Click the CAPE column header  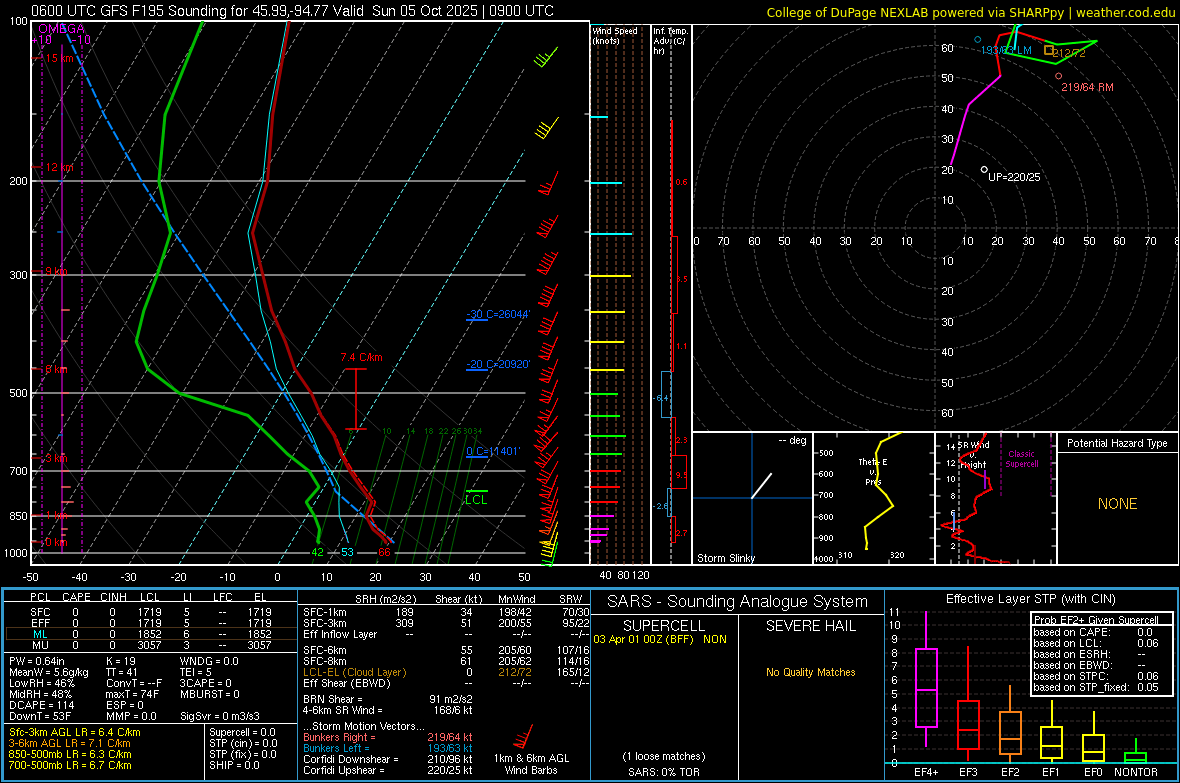point(76,597)
